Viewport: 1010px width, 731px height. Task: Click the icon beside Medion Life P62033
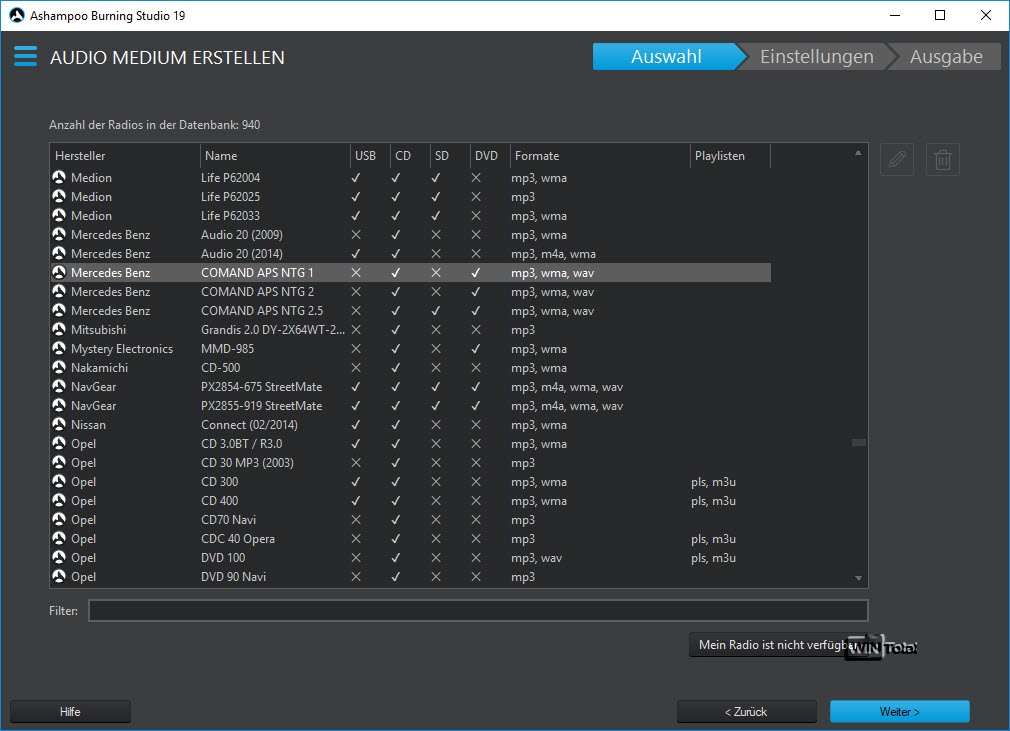pos(59,215)
